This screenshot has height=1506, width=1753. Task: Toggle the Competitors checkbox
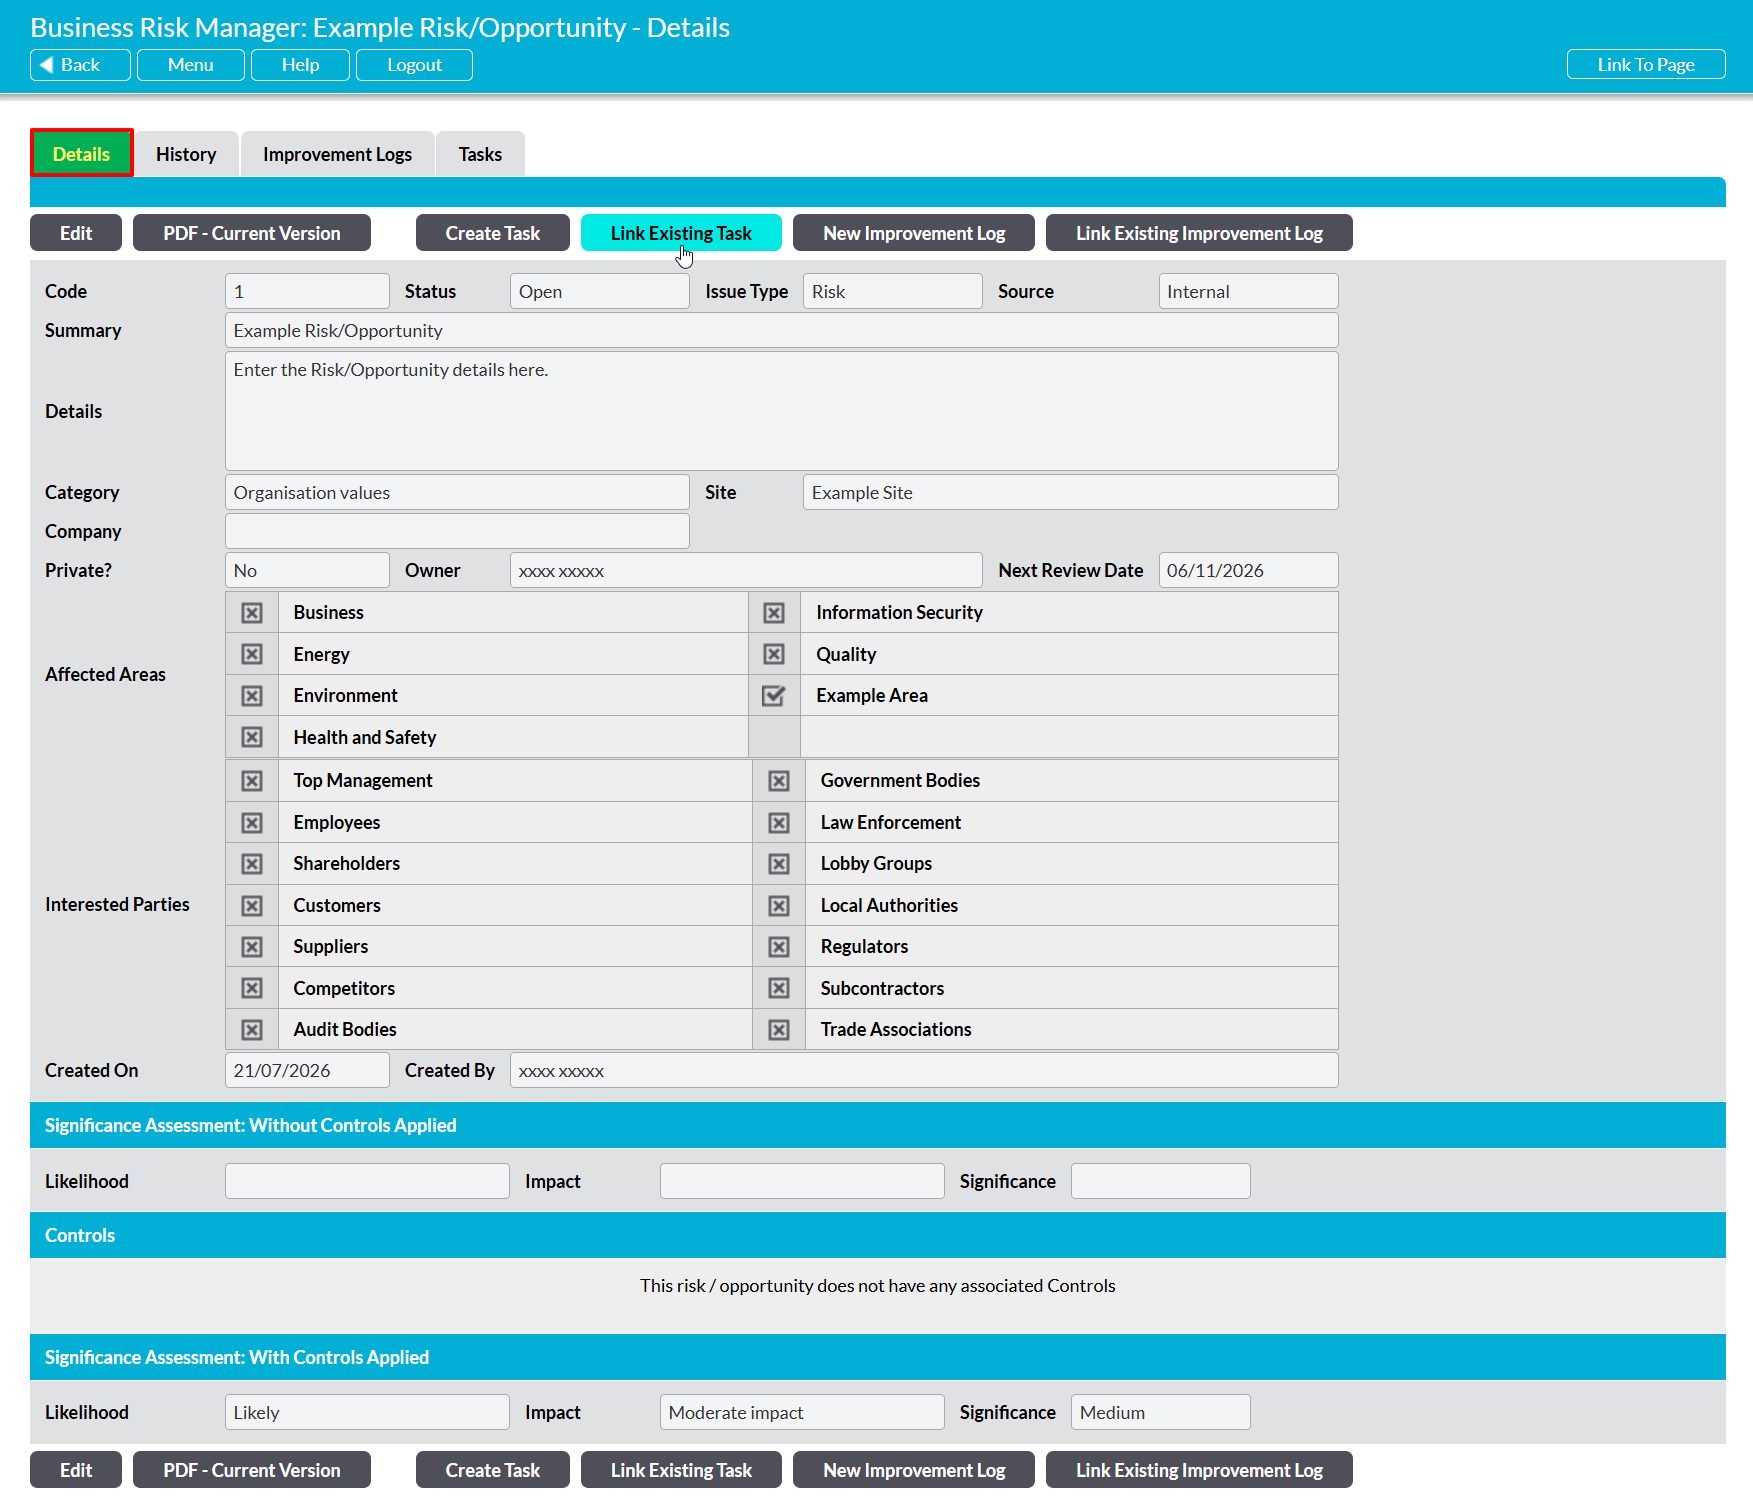[252, 988]
